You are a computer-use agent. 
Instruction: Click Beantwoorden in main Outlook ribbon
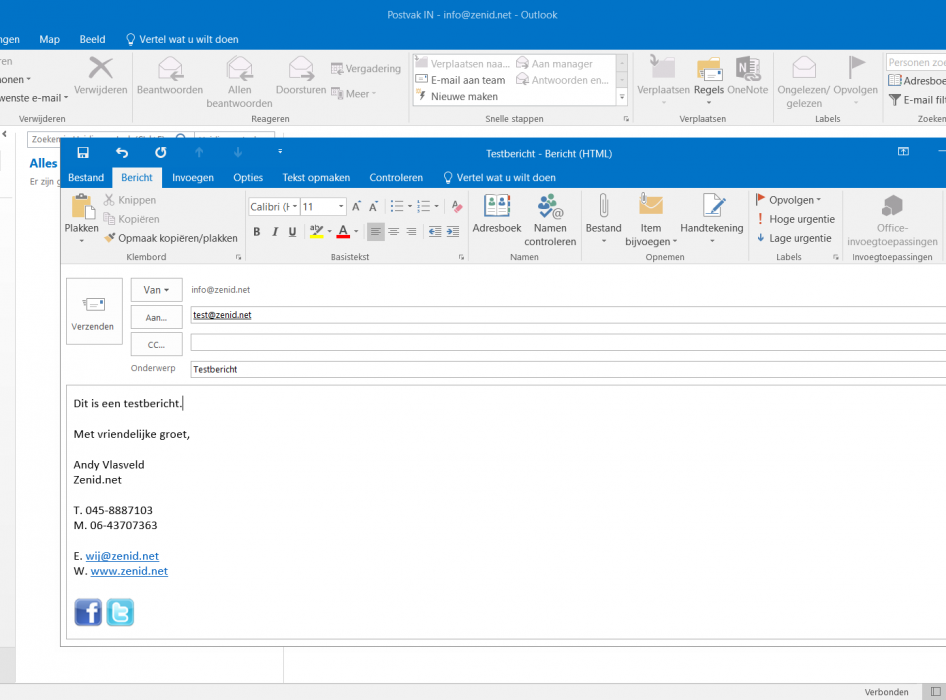[170, 76]
